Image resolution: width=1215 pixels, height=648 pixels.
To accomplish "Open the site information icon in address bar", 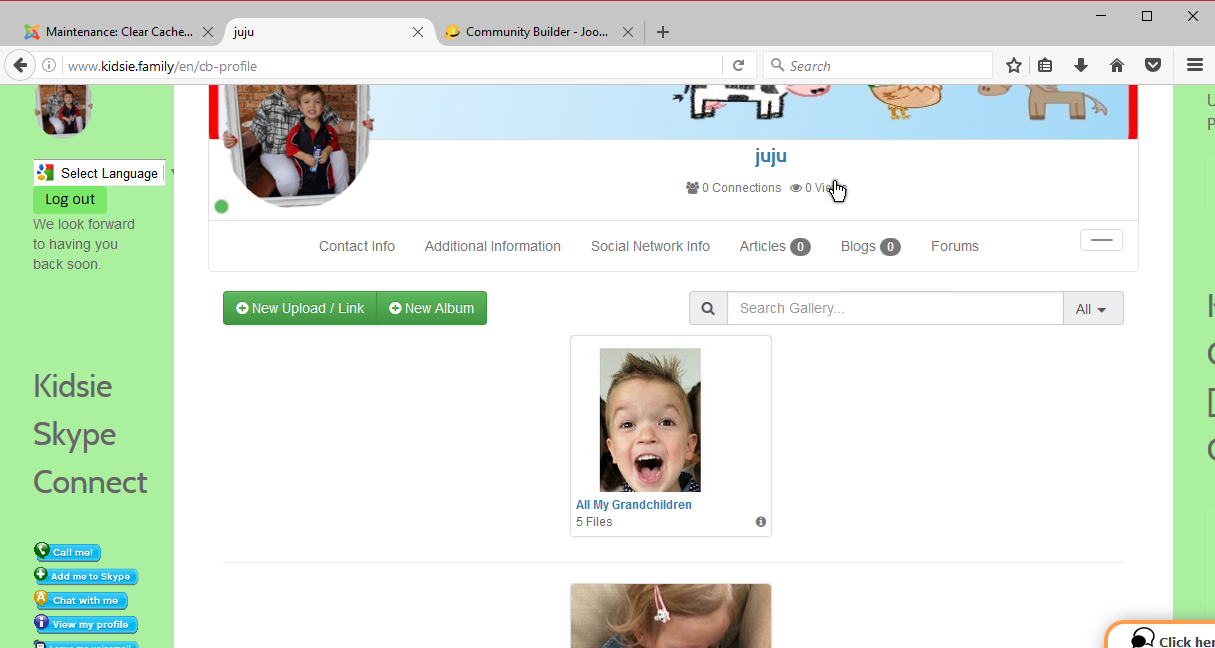I will 48,66.
